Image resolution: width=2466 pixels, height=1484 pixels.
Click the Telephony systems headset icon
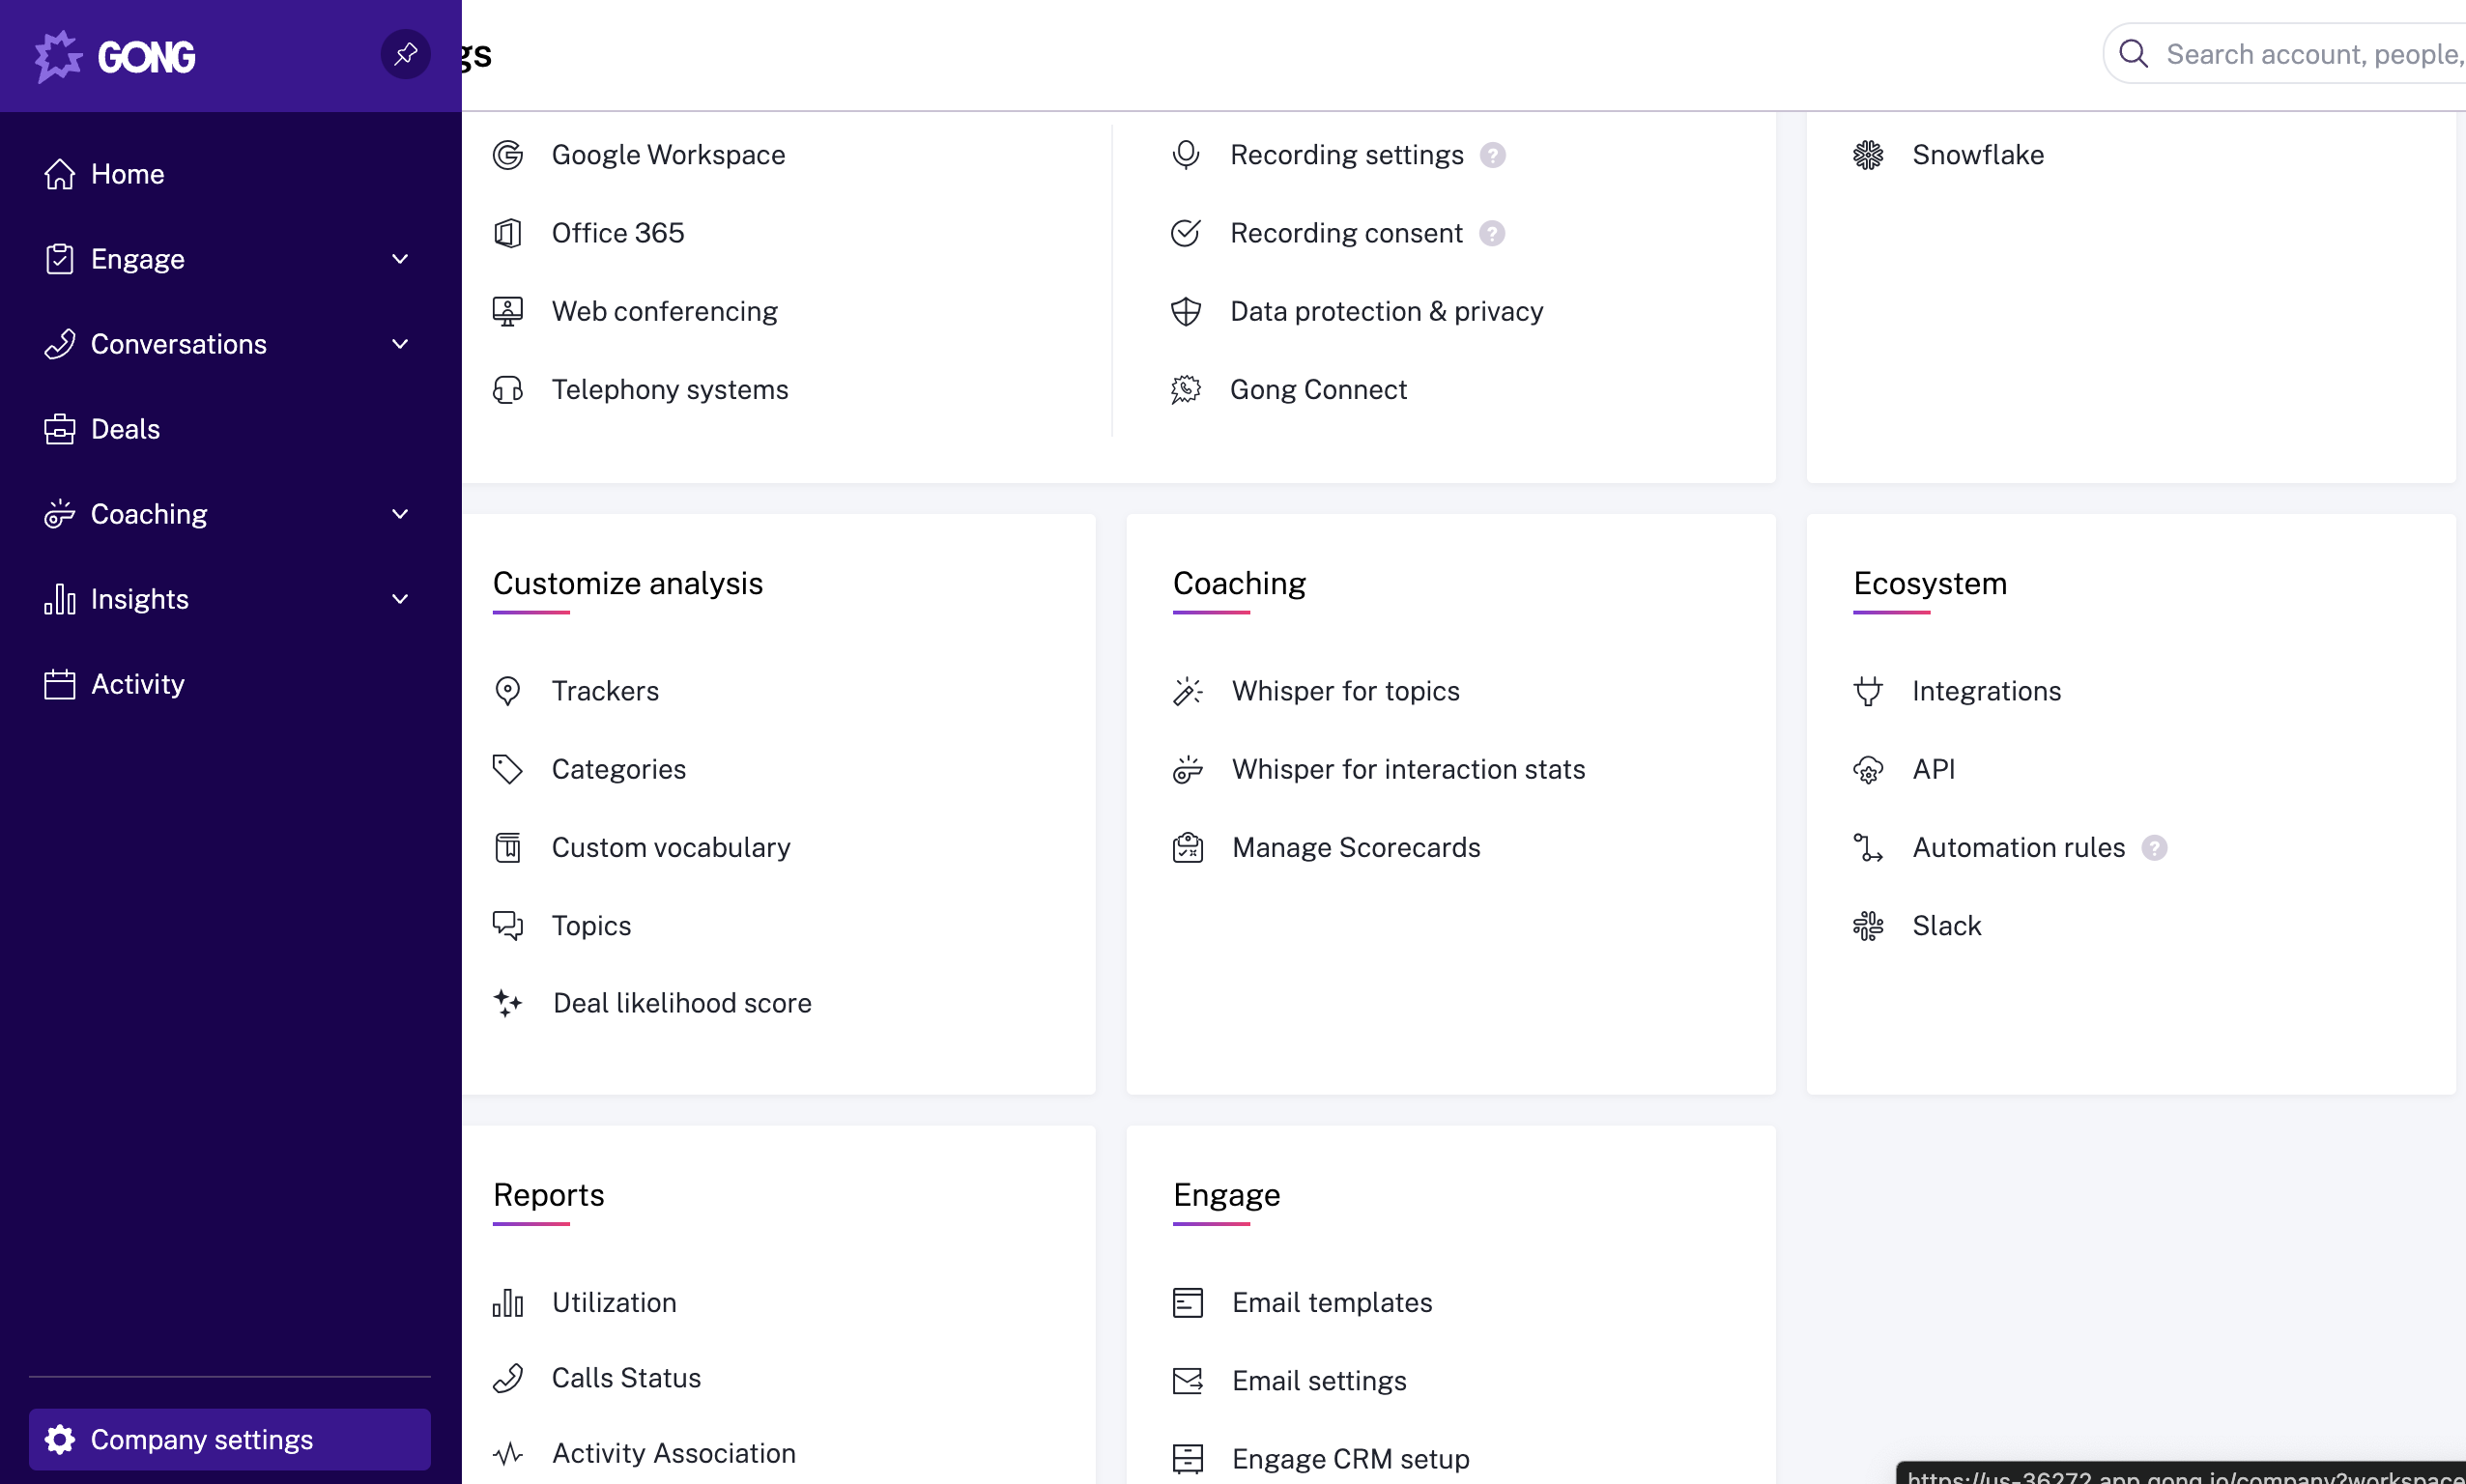tap(509, 390)
